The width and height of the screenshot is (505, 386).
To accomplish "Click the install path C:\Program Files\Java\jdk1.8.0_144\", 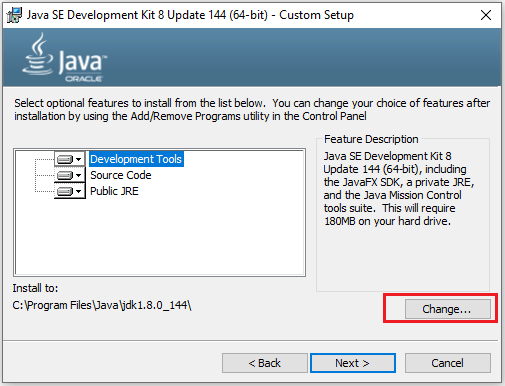I will pos(102,305).
